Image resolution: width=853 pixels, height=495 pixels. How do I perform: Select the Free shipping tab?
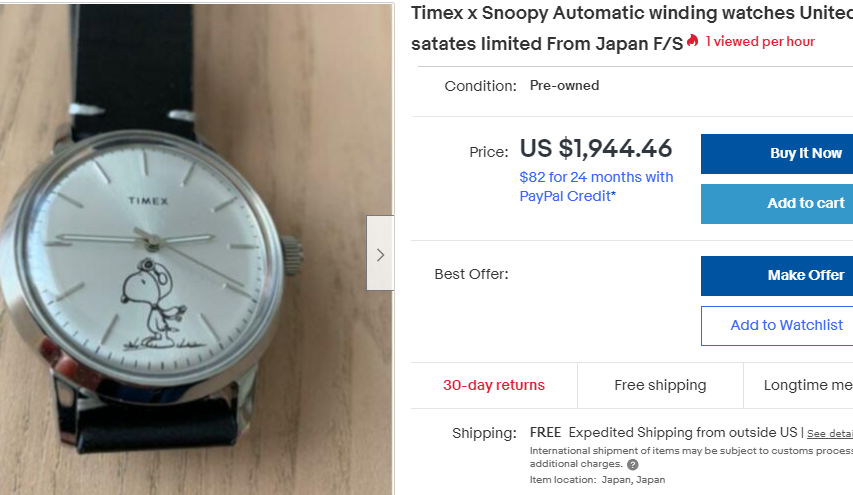(x=660, y=385)
